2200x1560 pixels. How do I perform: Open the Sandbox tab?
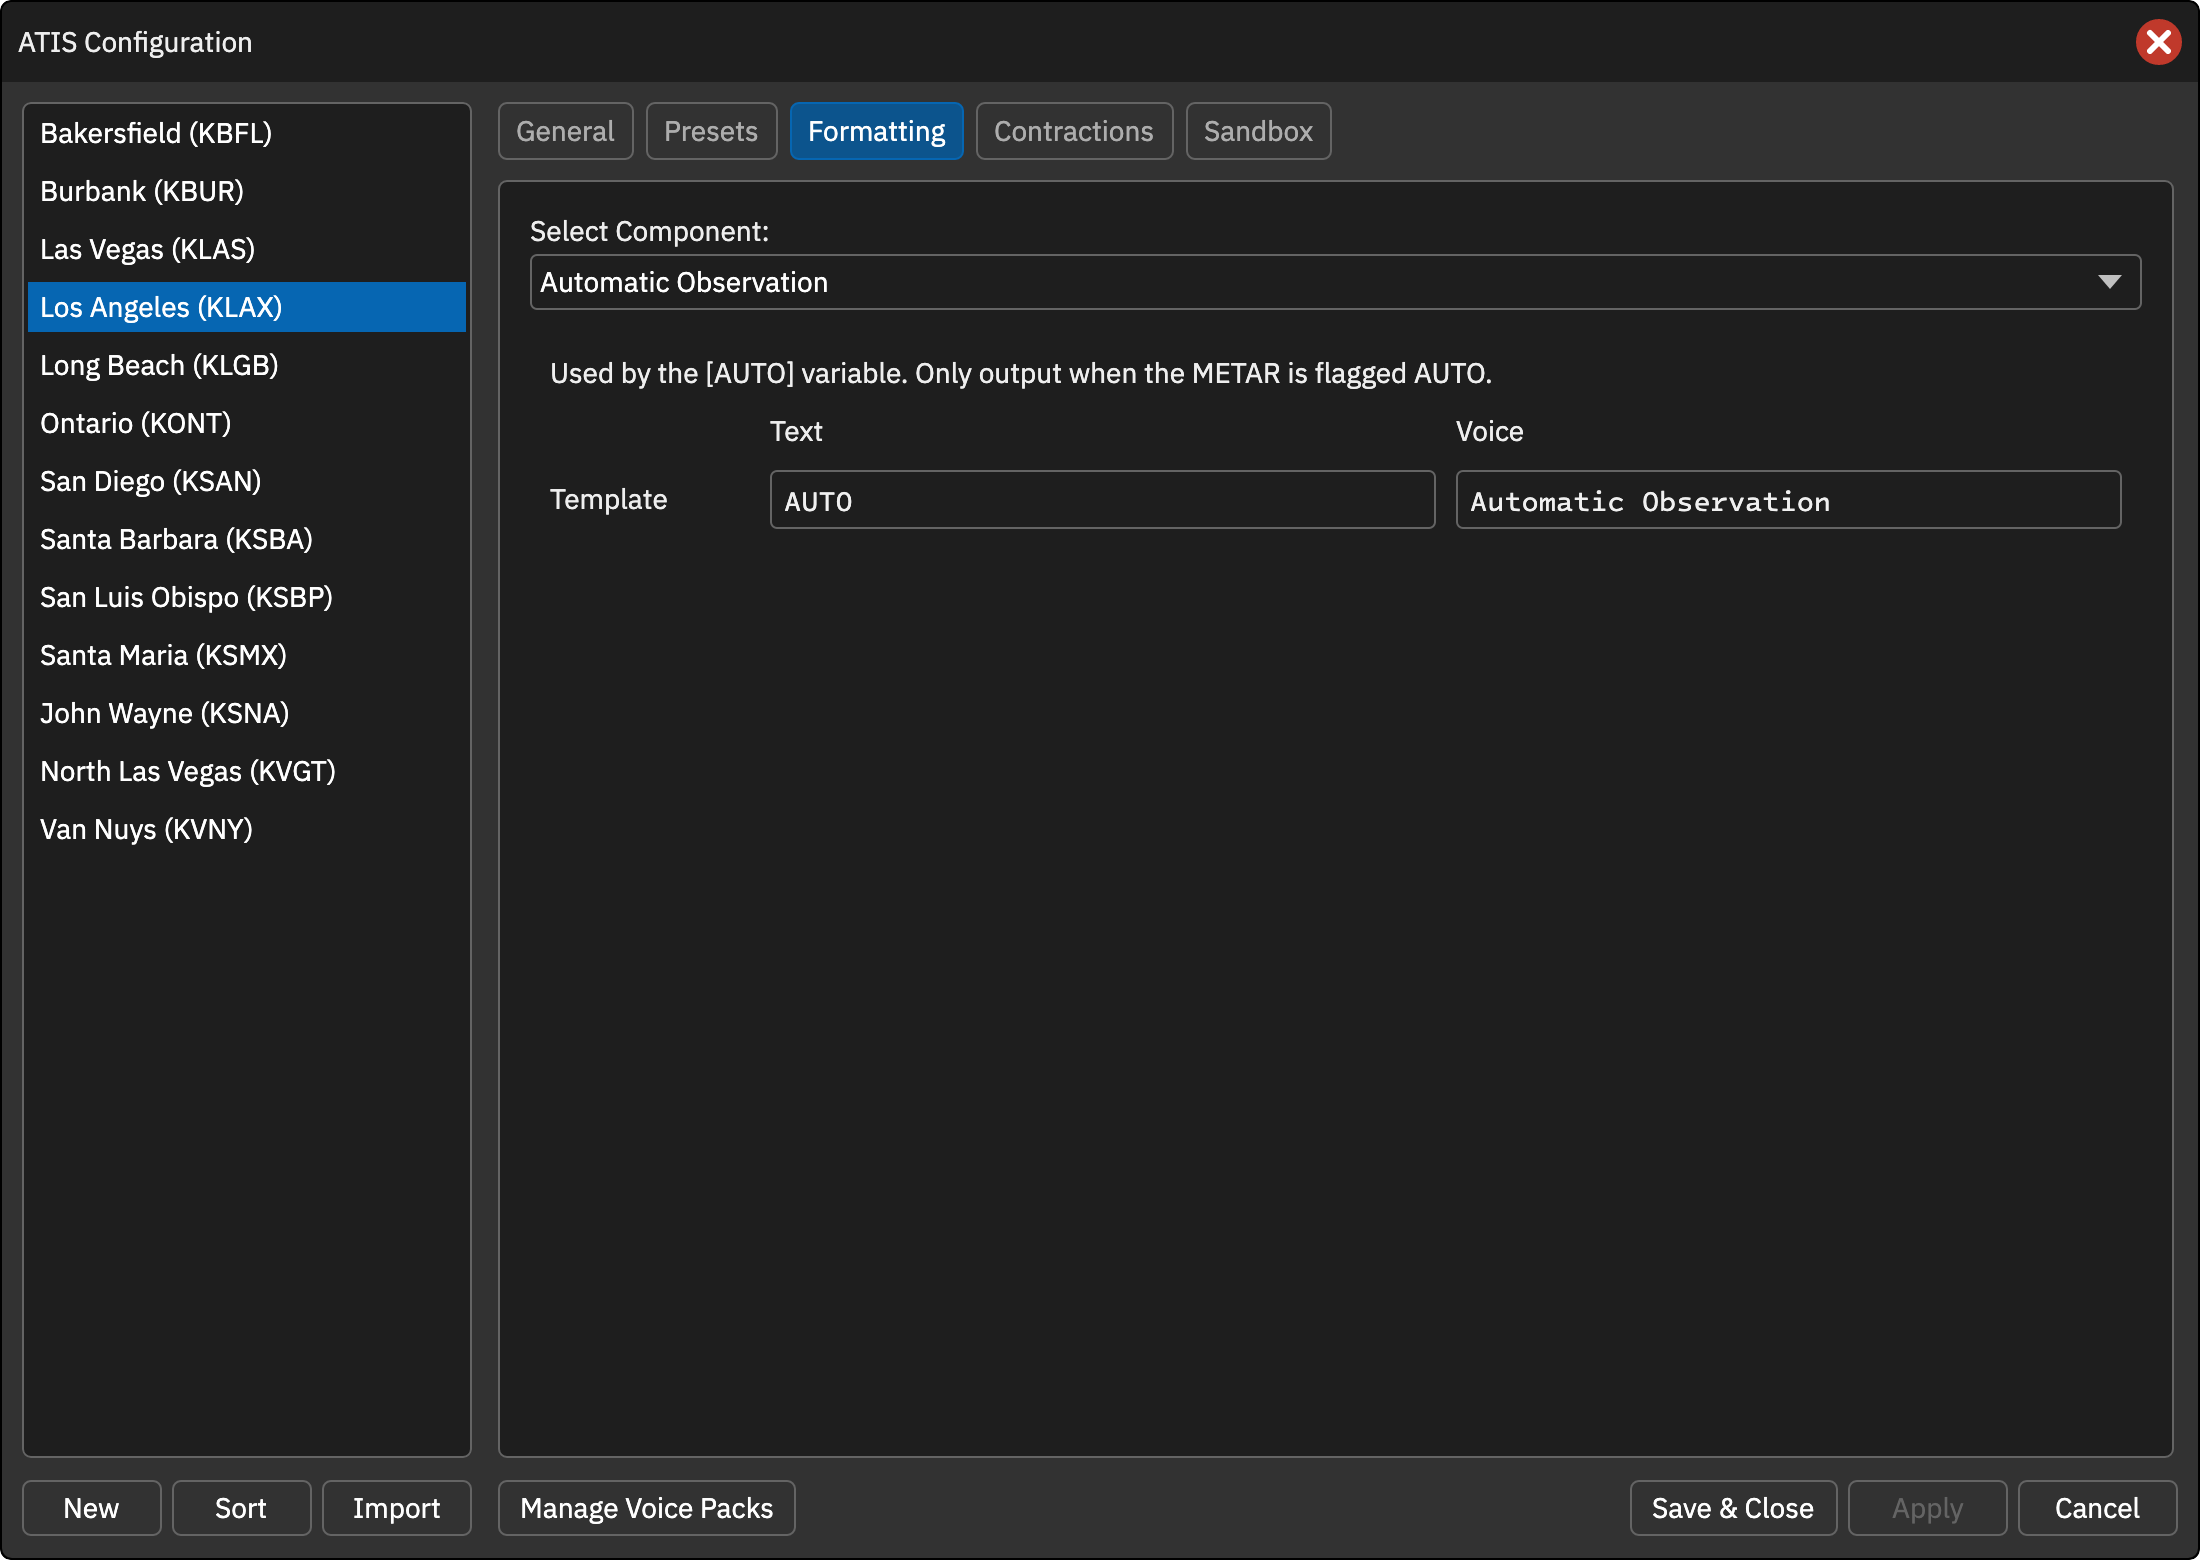[1258, 131]
